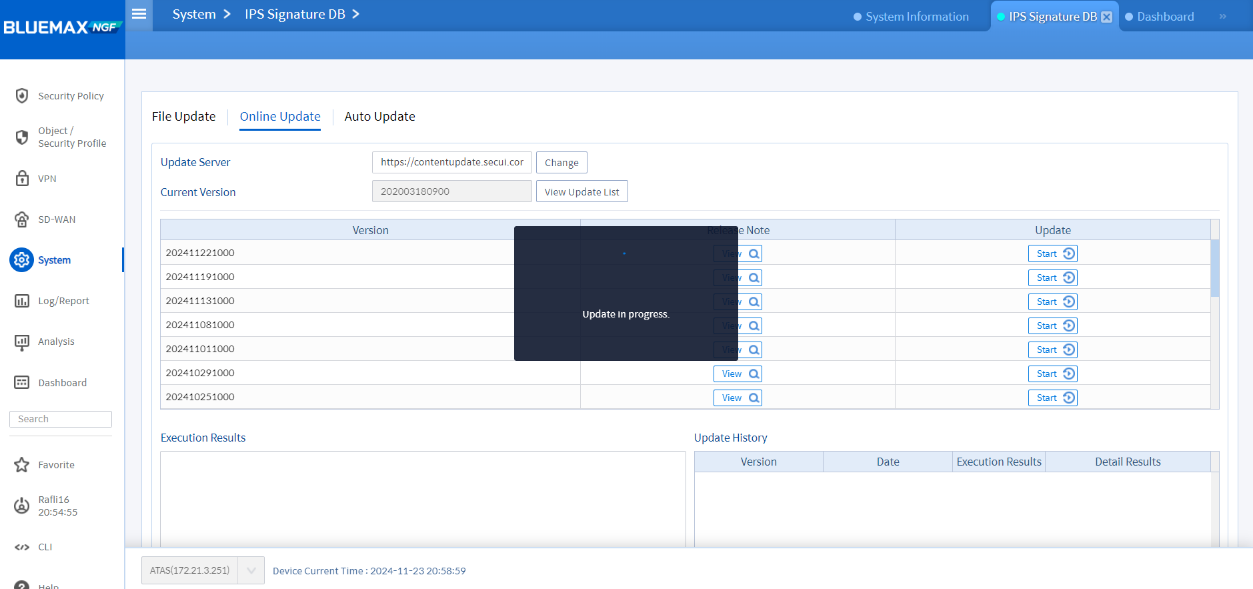Click Version column header in Update History
Viewport: 1253px width, 589px height.
pyautogui.click(x=759, y=462)
